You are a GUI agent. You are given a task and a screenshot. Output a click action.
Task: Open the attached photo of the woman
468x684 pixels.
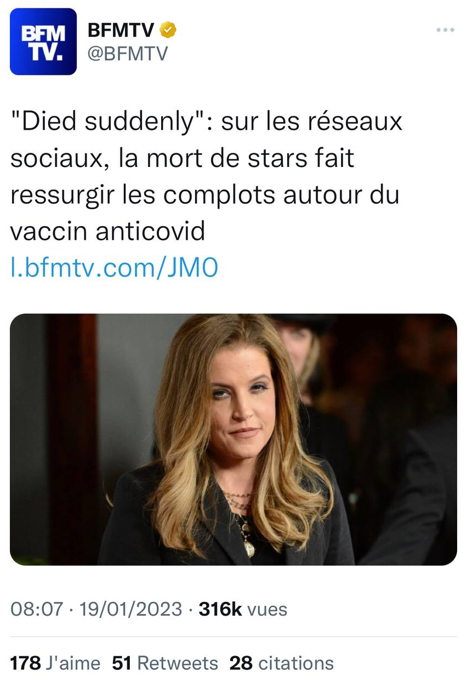[233, 439]
